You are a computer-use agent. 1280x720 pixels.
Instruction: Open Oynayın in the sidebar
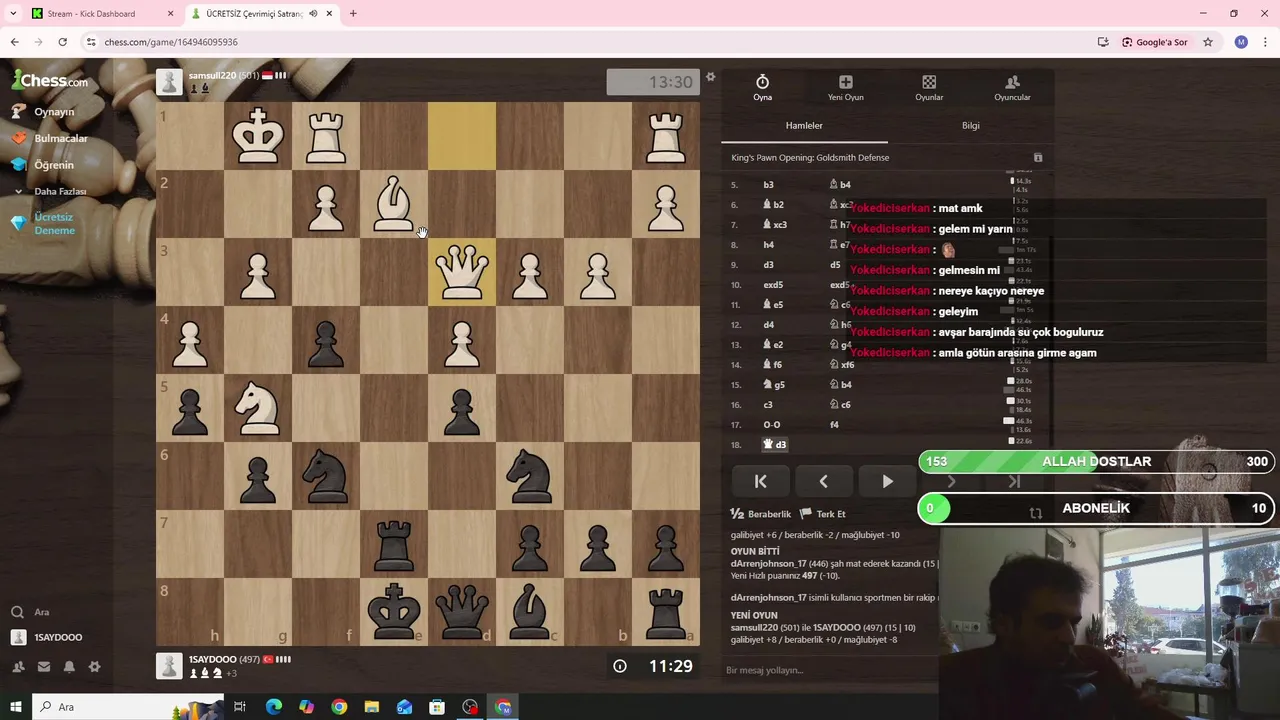pos(54,112)
